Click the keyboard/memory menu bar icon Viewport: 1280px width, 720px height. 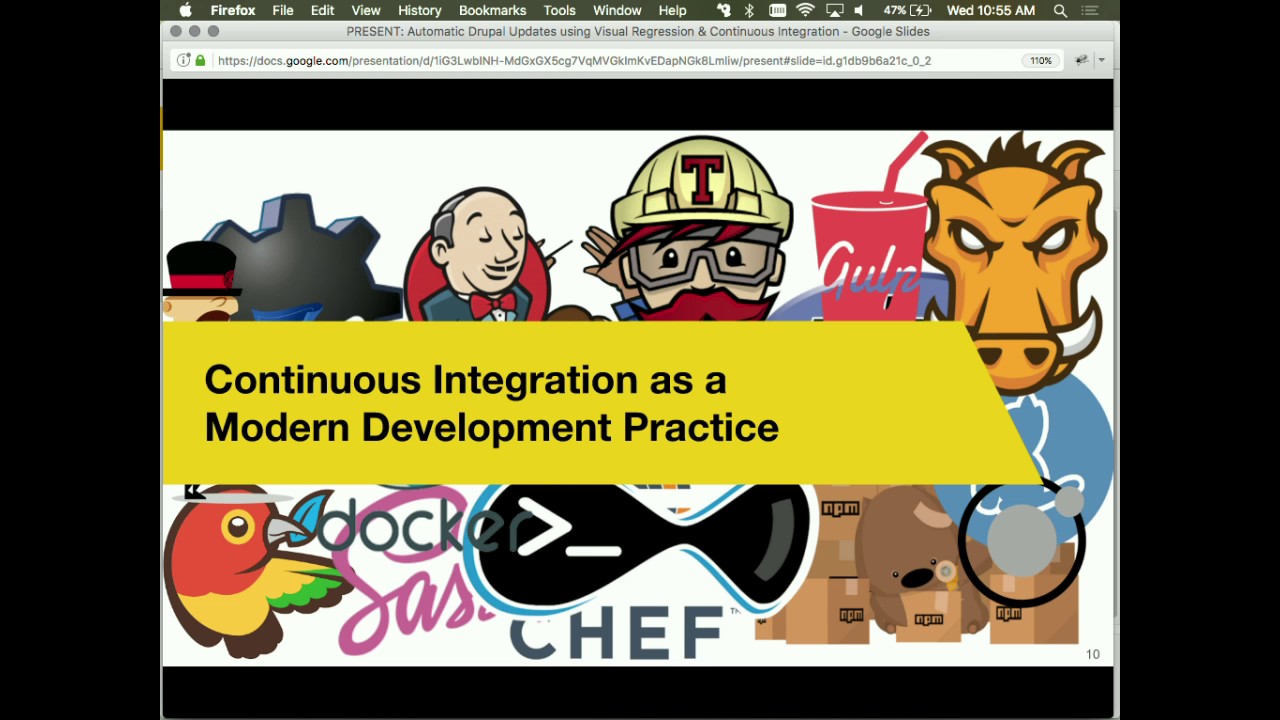tap(777, 10)
